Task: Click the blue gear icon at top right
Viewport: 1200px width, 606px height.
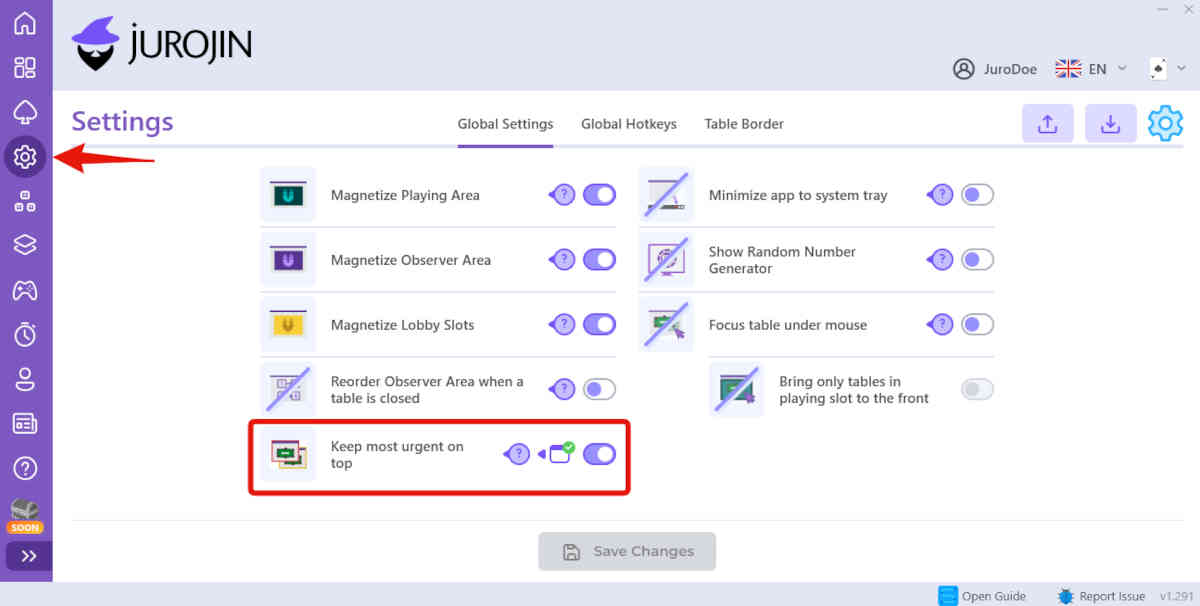Action: click(1165, 124)
